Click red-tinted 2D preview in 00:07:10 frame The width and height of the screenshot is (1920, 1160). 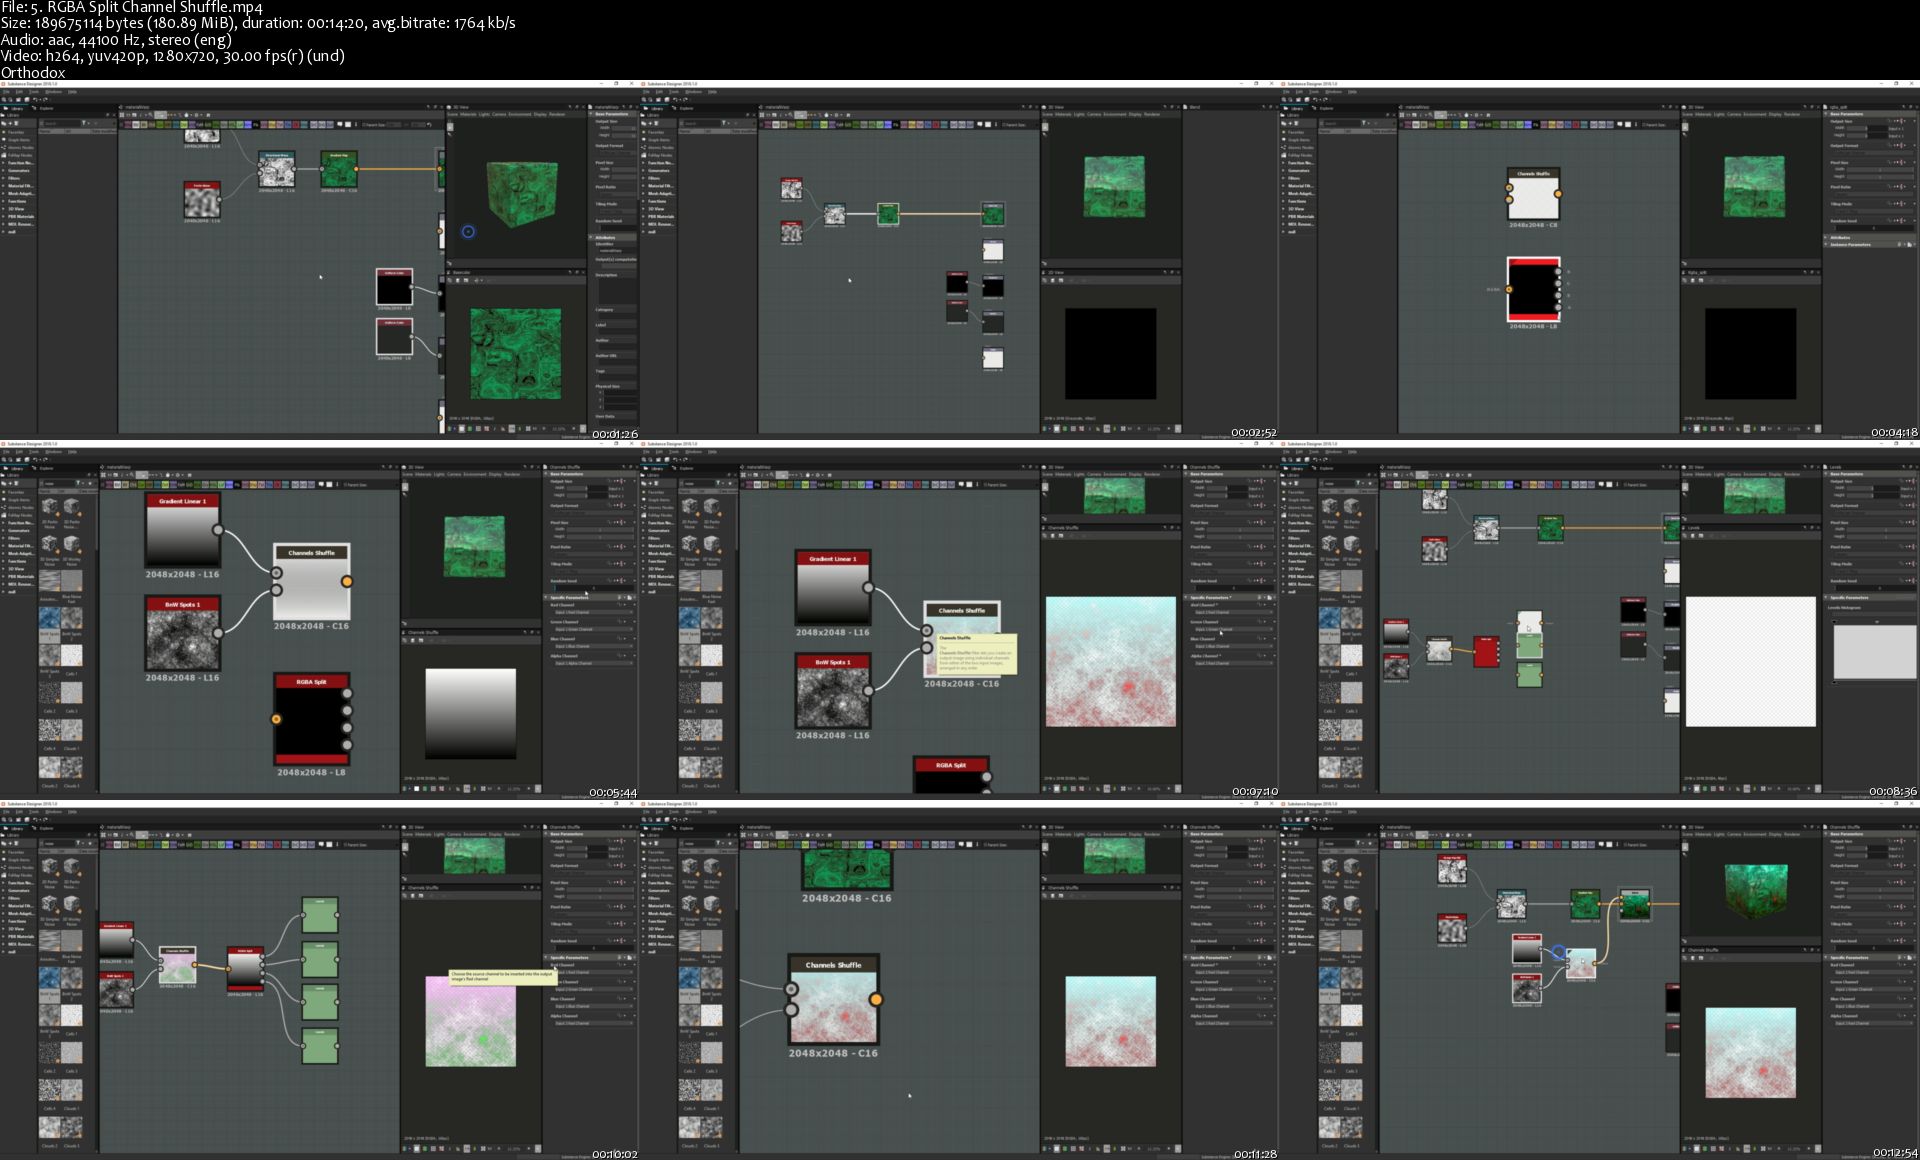[1110, 661]
